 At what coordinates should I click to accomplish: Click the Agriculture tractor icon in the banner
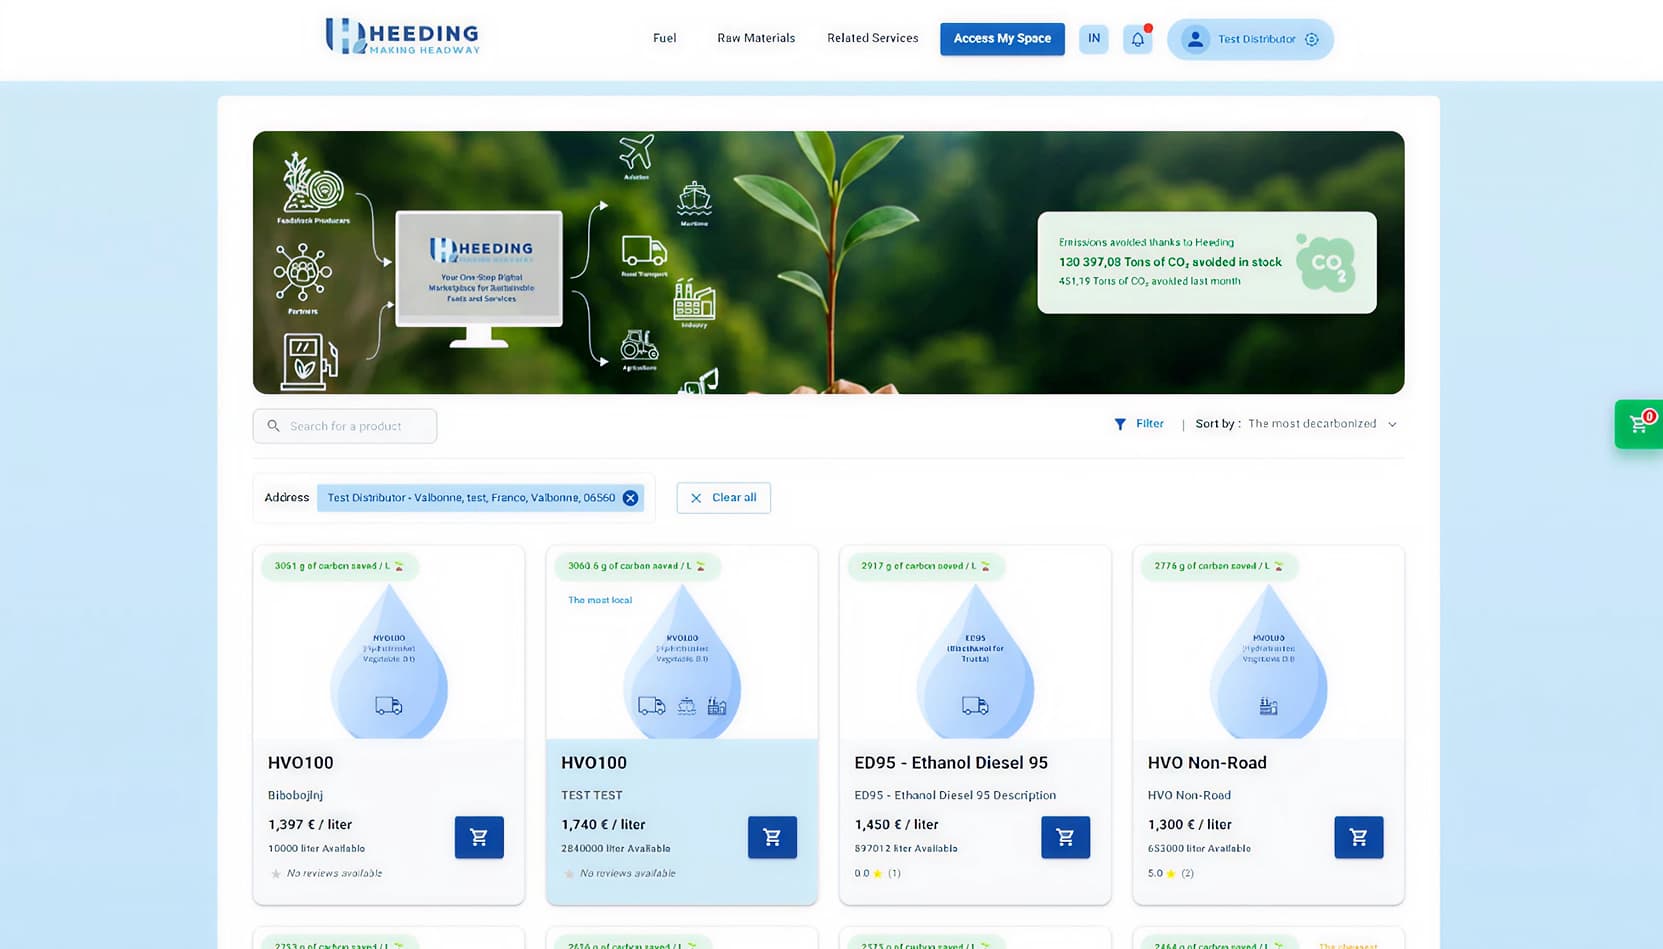point(639,345)
